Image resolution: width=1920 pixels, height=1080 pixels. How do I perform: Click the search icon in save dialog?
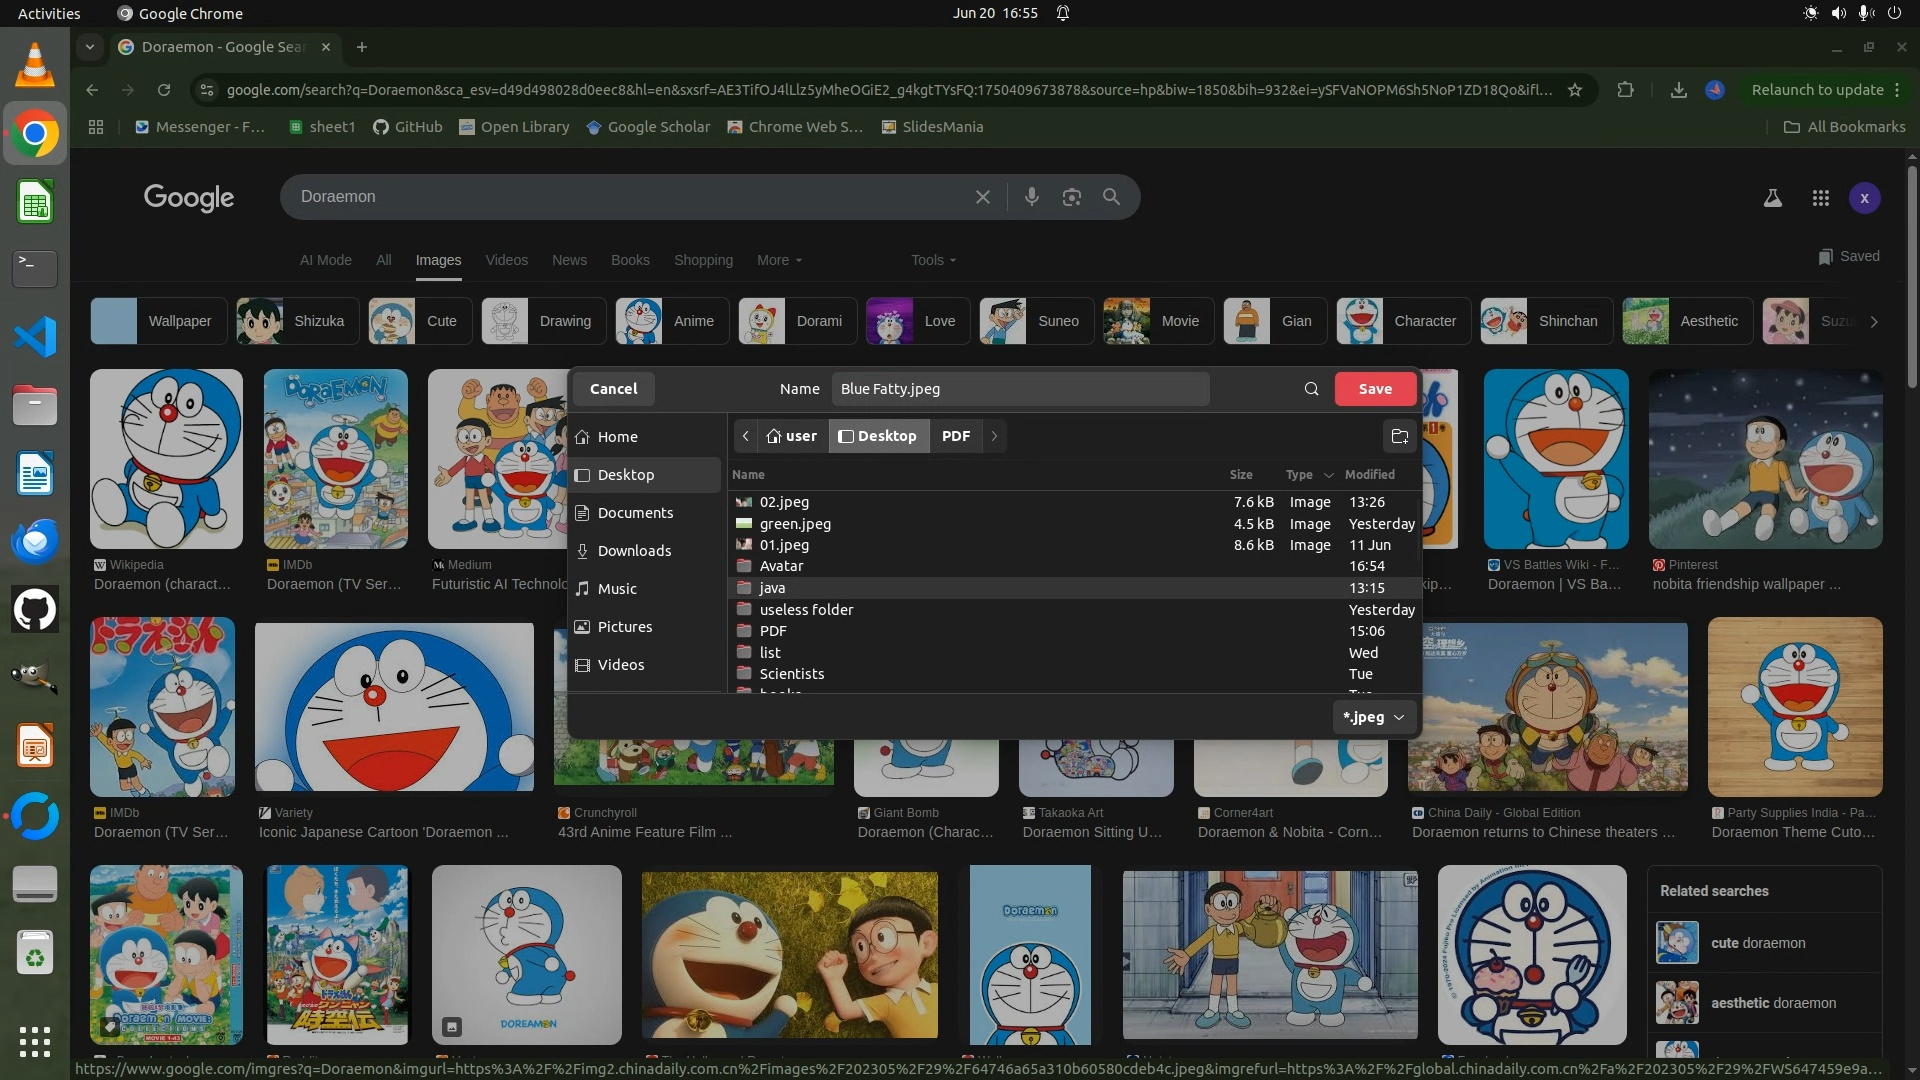click(1311, 389)
